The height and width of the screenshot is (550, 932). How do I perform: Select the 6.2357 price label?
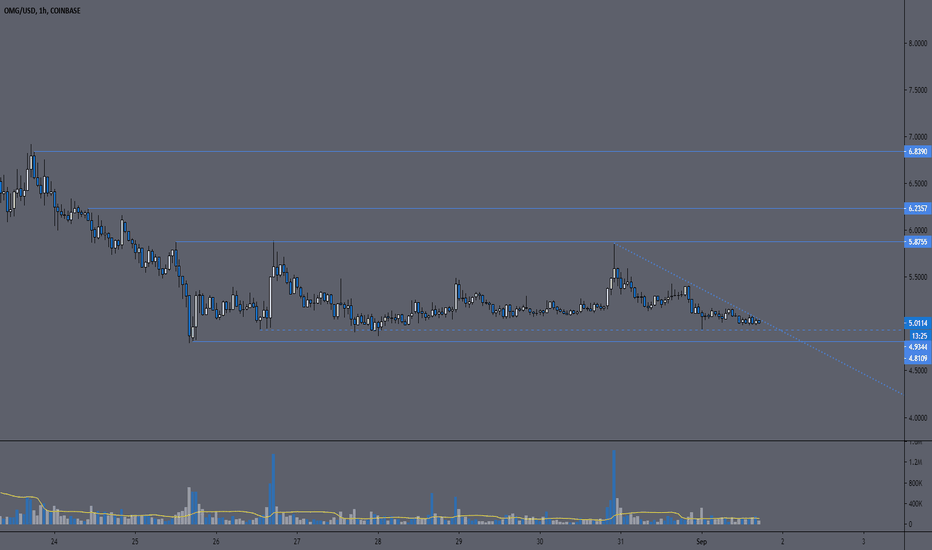coord(918,208)
